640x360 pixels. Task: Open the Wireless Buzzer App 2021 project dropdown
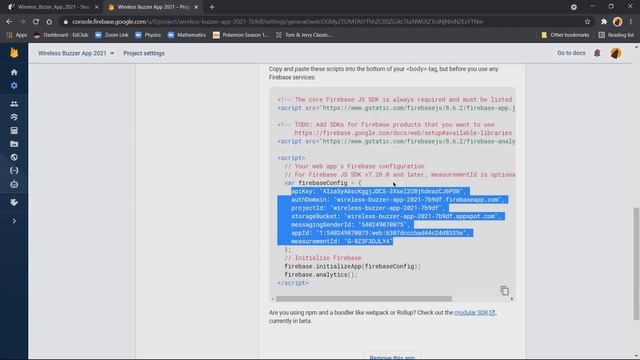coord(76,53)
